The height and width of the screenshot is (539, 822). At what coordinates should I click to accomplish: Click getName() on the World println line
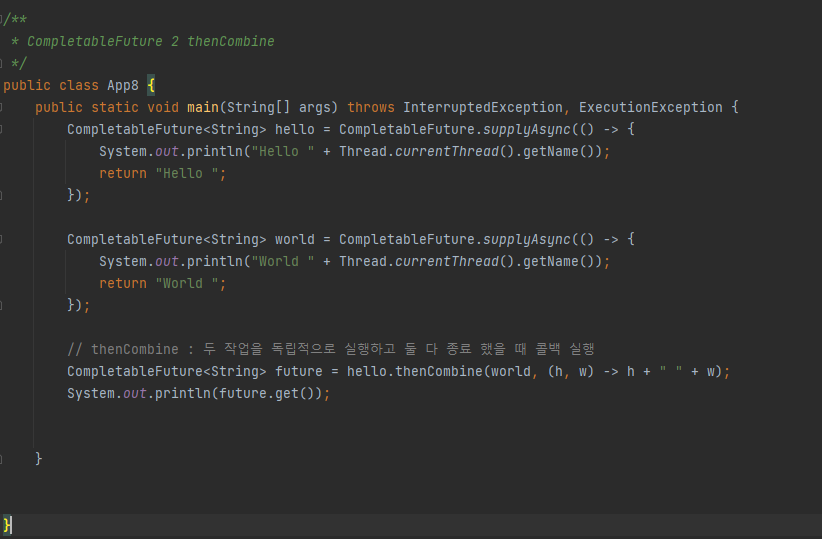[x=559, y=262]
